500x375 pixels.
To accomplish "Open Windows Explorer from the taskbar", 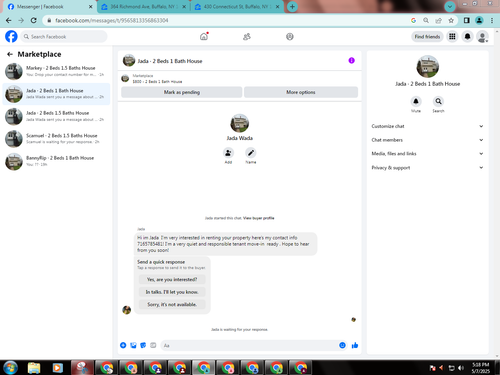I will point(34,368).
